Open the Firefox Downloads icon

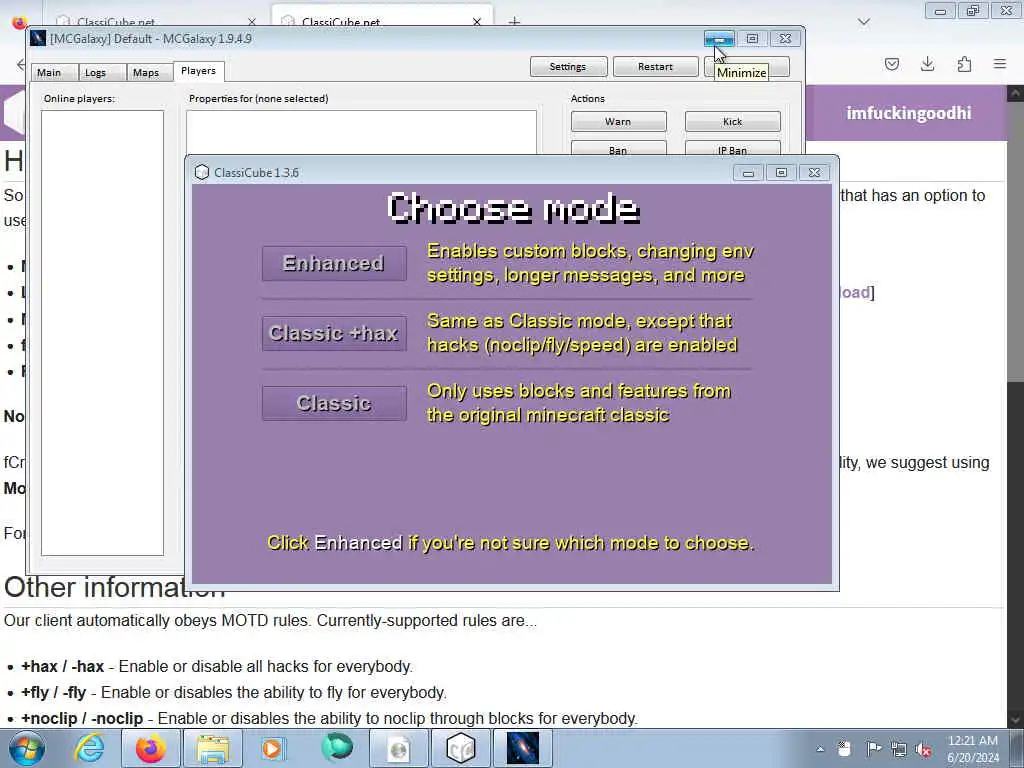pyautogui.click(x=927, y=64)
